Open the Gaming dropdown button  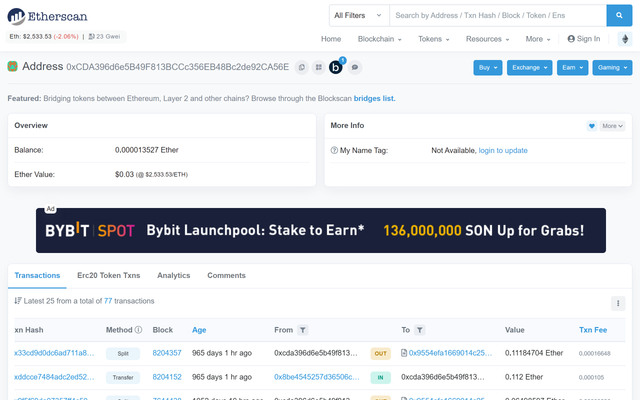(612, 68)
